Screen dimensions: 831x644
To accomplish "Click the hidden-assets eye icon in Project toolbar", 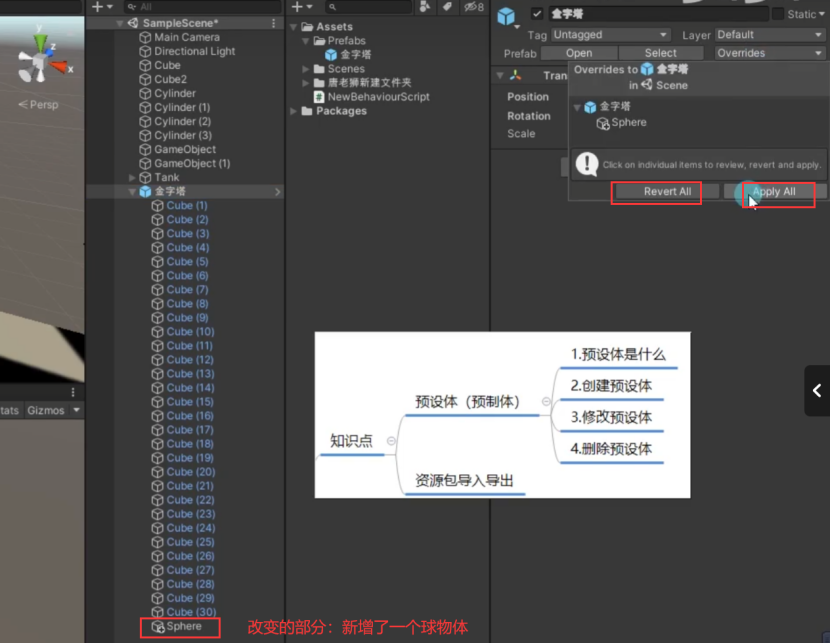I will coord(470,6).
